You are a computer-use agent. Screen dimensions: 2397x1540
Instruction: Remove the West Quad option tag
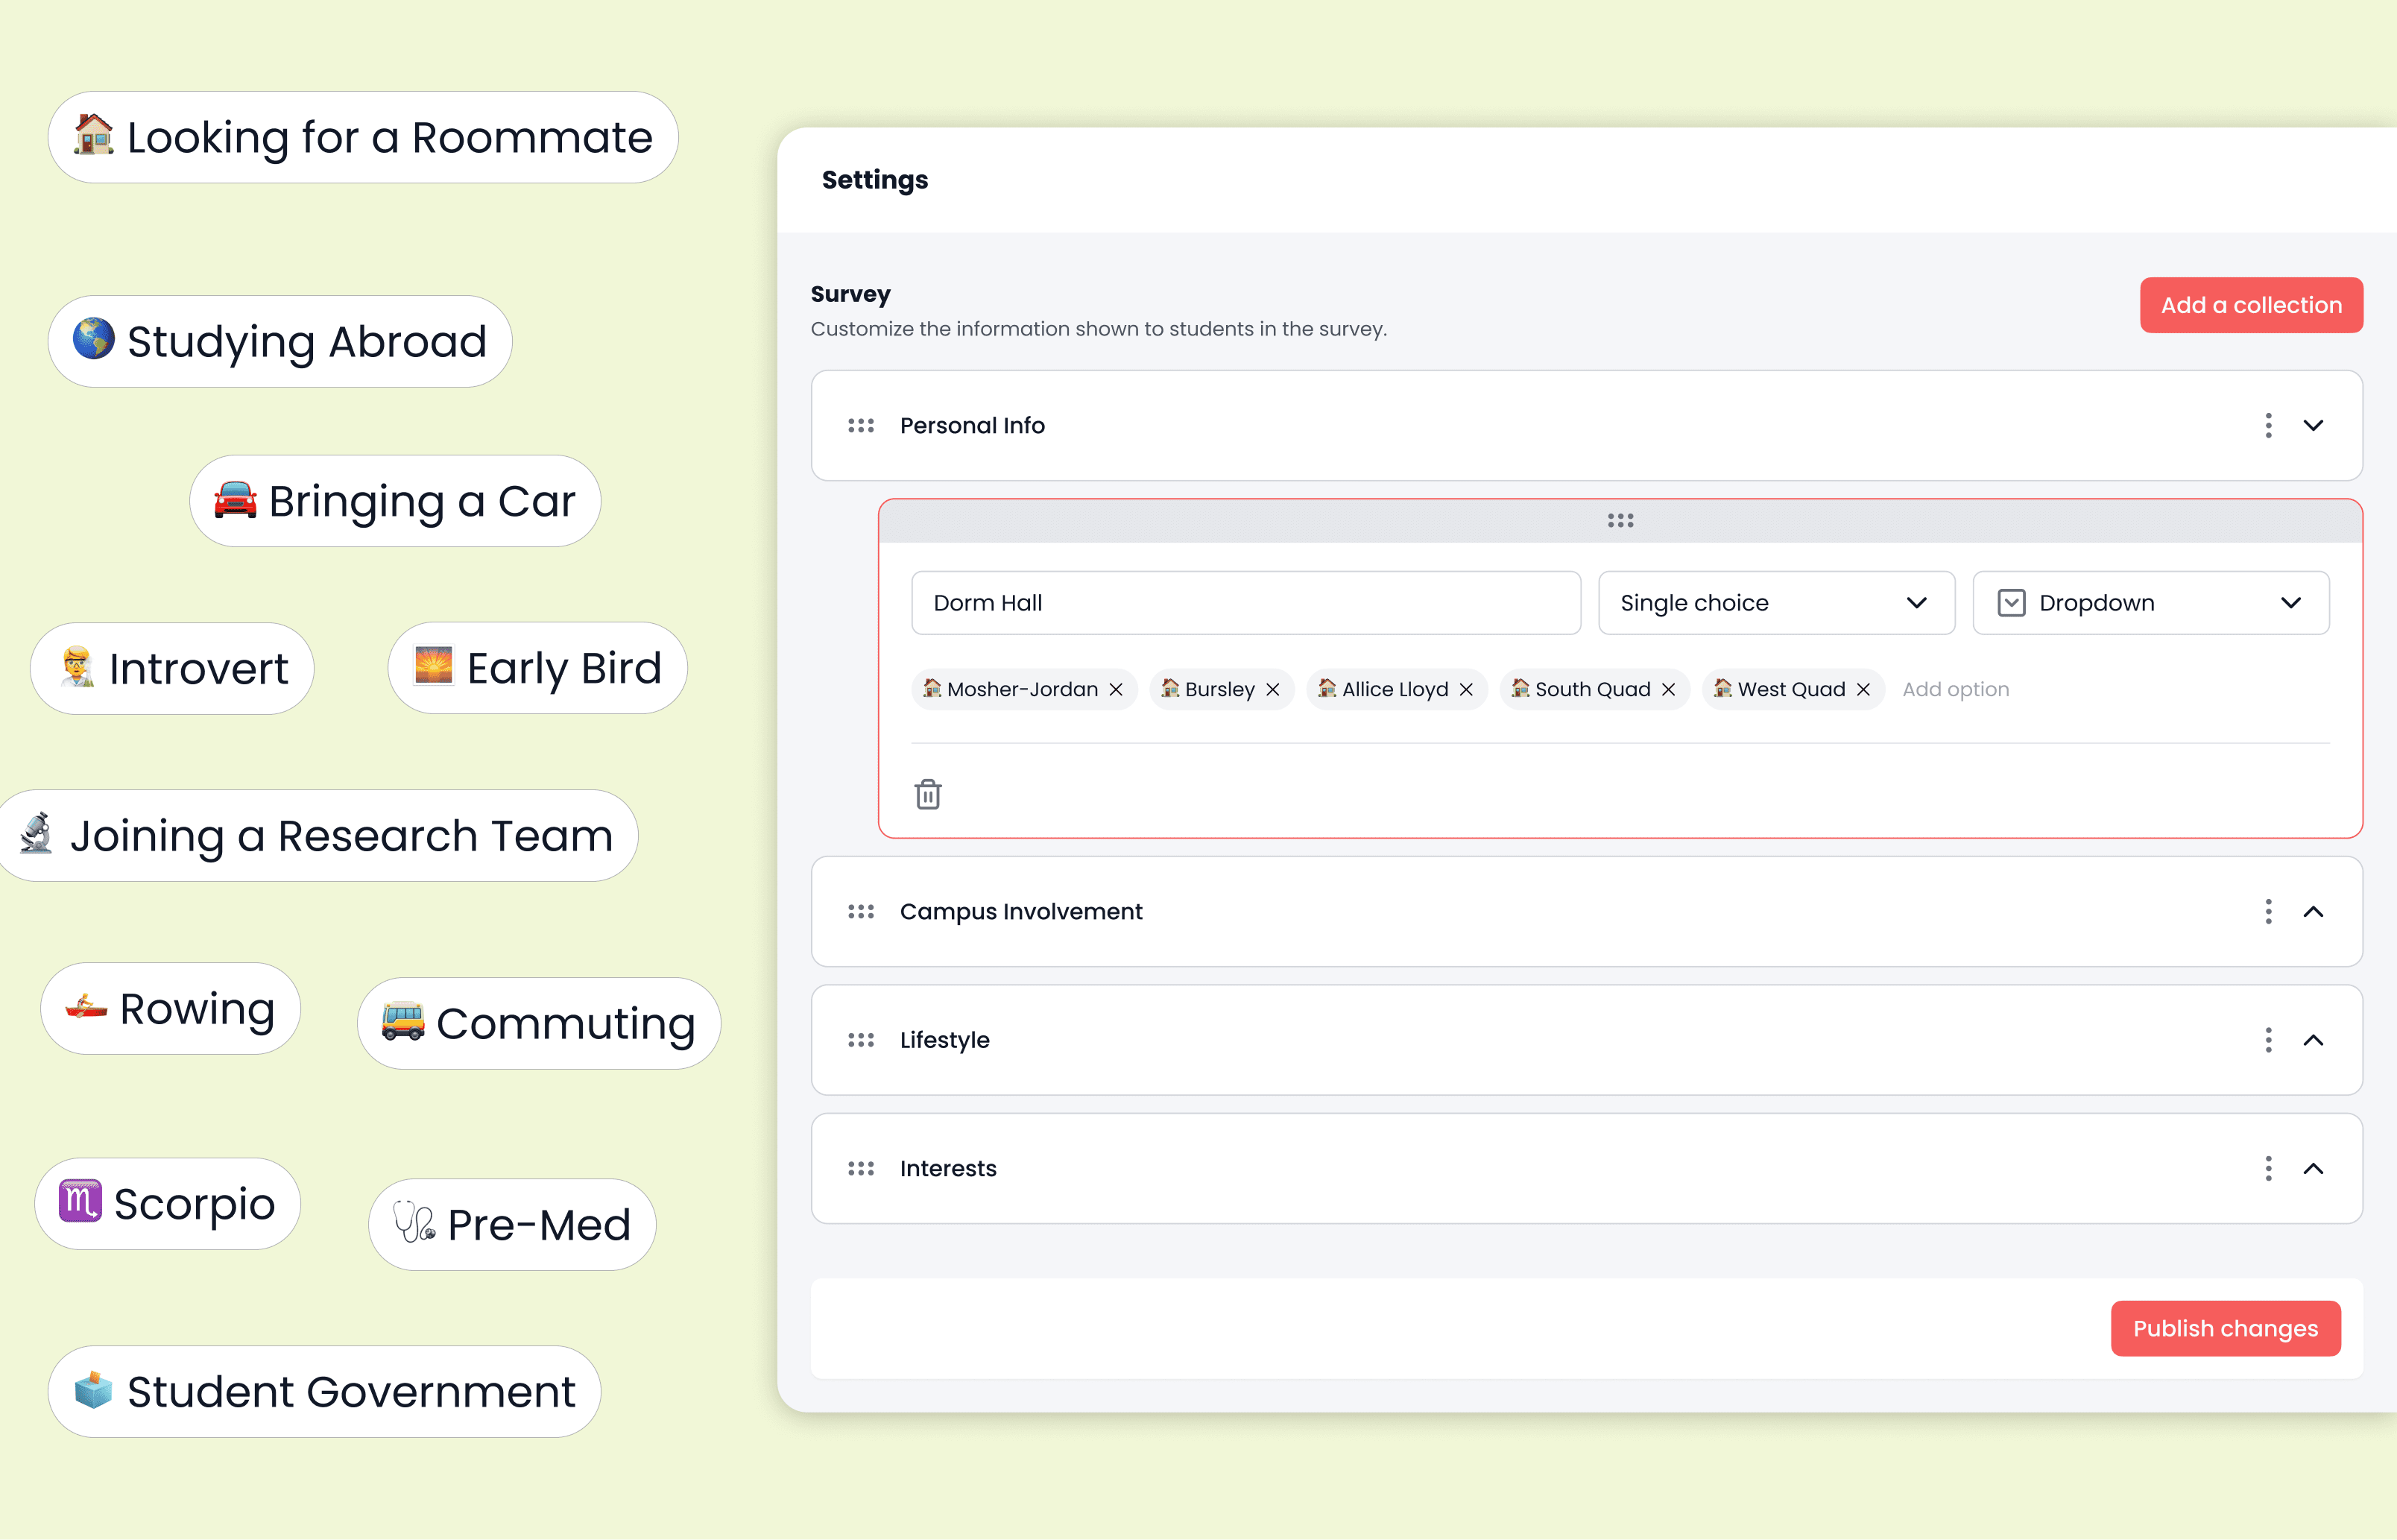pyautogui.click(x=1863, y=690)
